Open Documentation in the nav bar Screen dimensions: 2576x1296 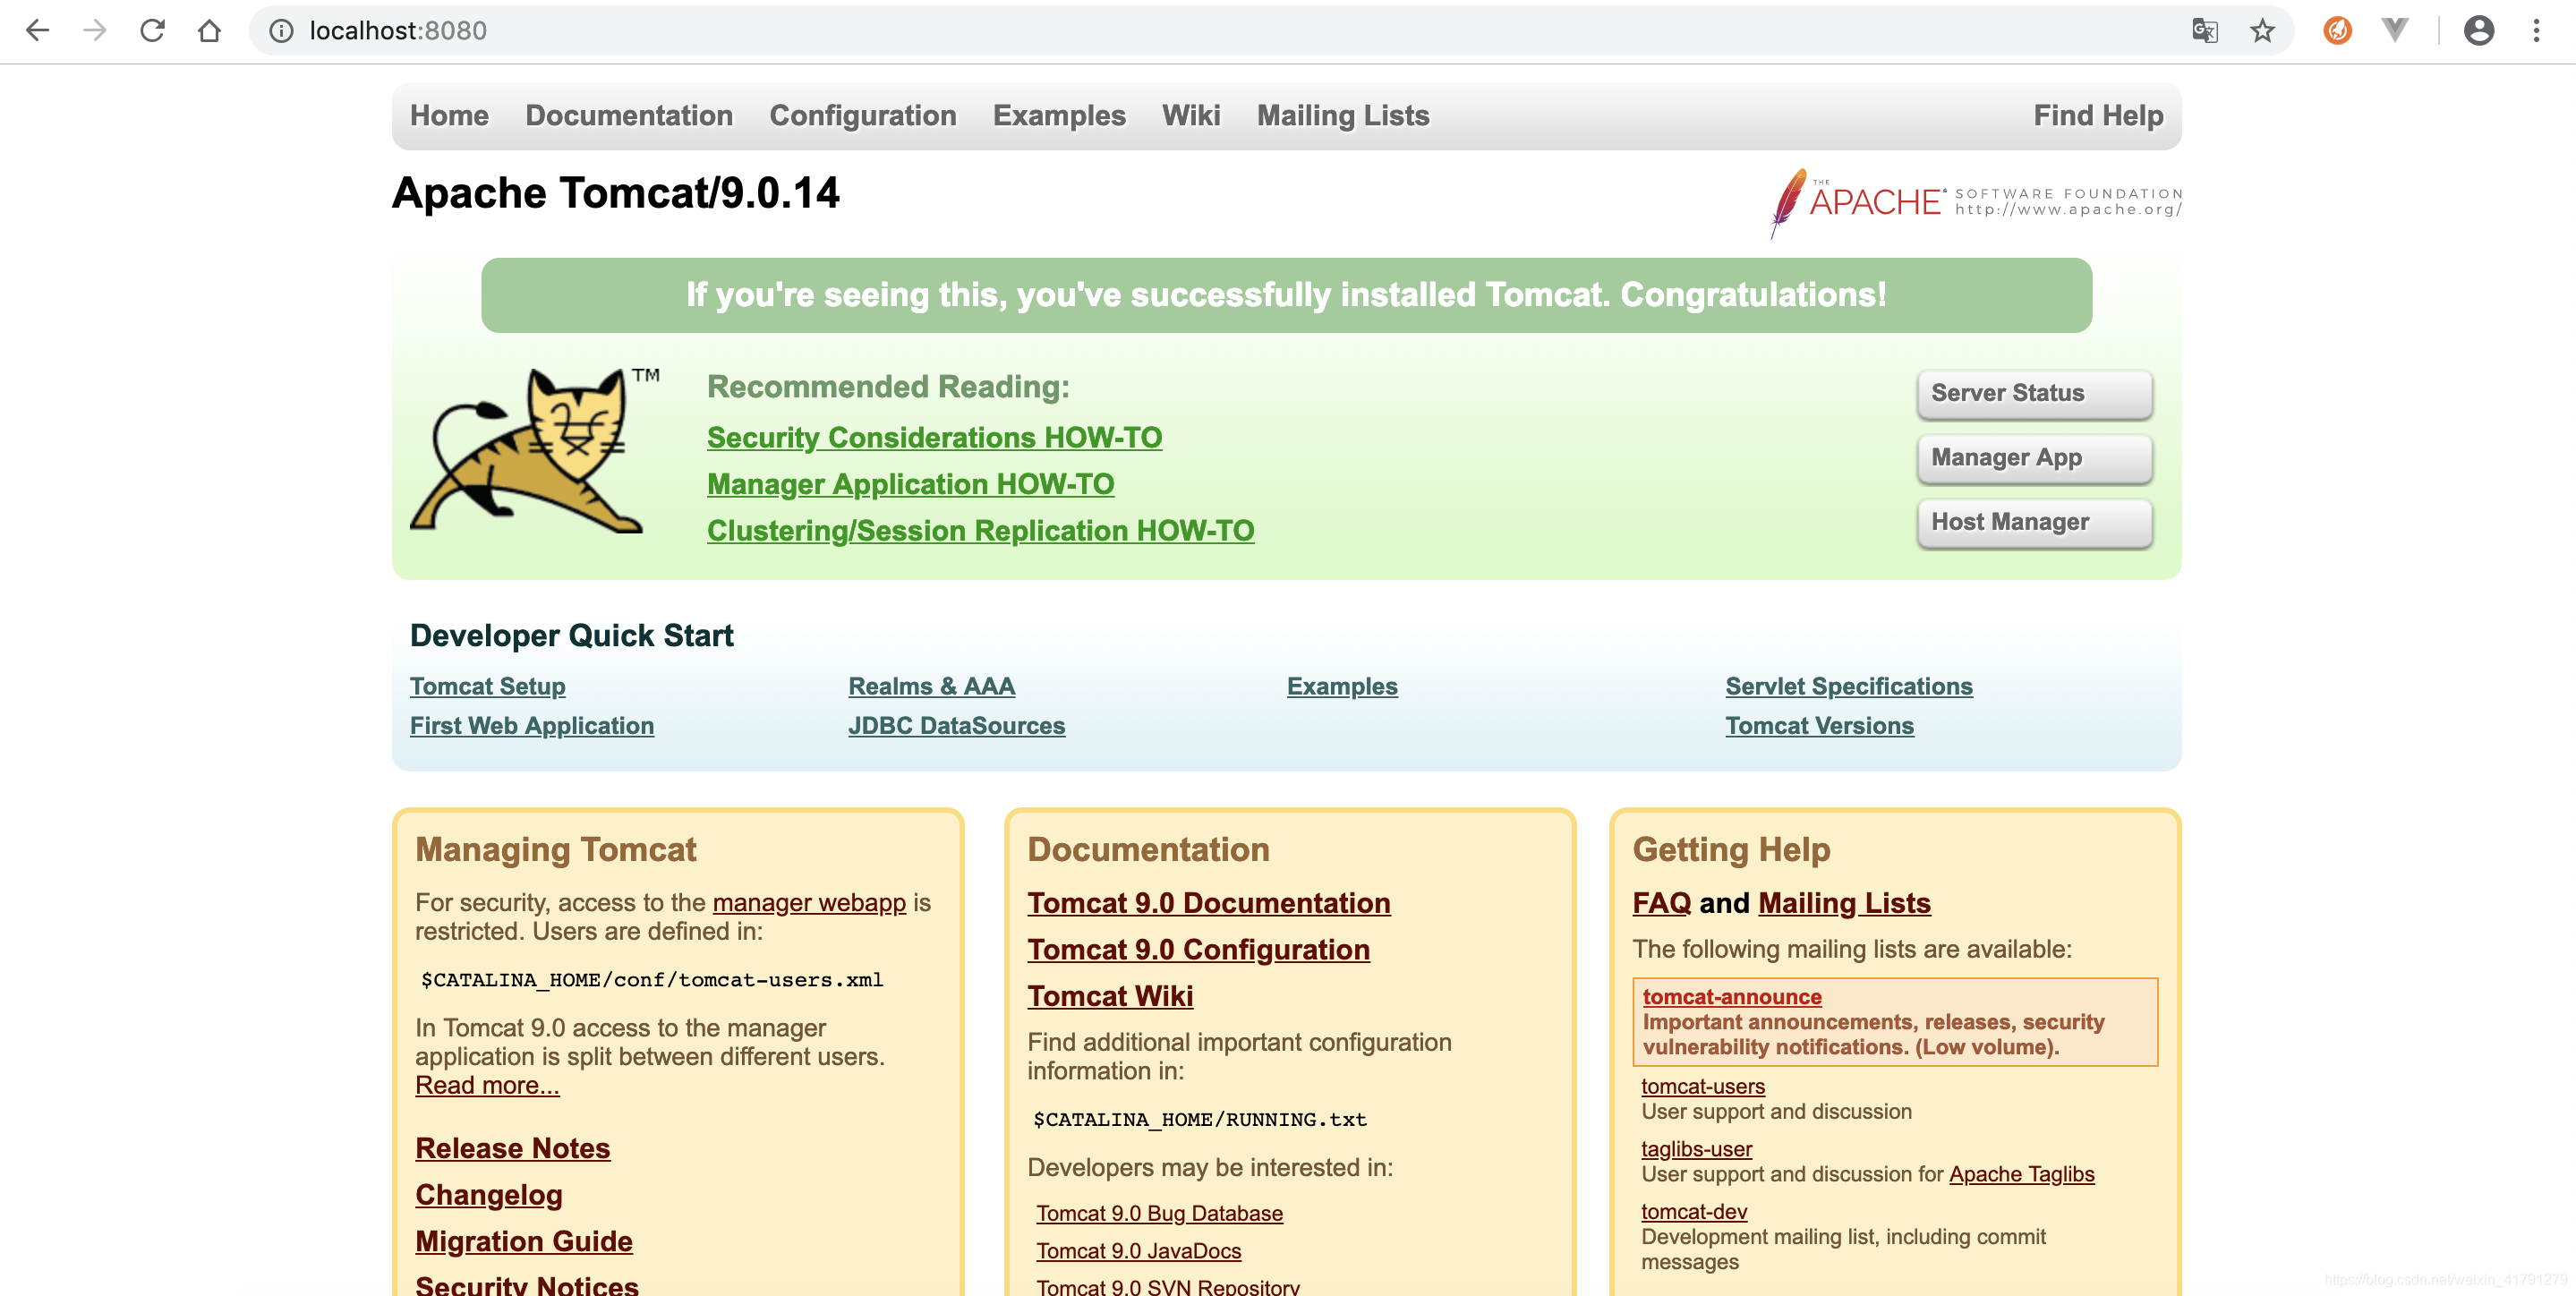(x=629, y=116)
